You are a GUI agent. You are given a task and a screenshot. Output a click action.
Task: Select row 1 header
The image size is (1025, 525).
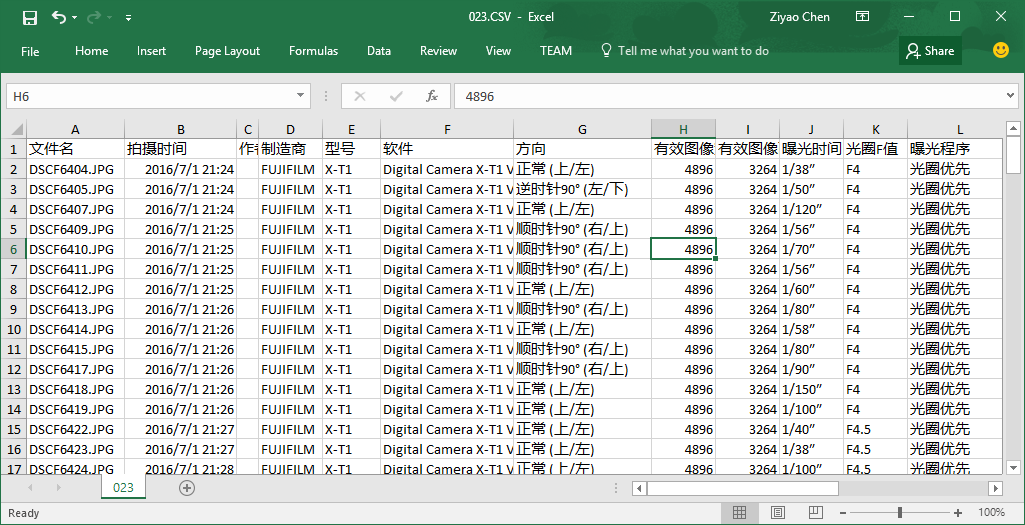14,149
